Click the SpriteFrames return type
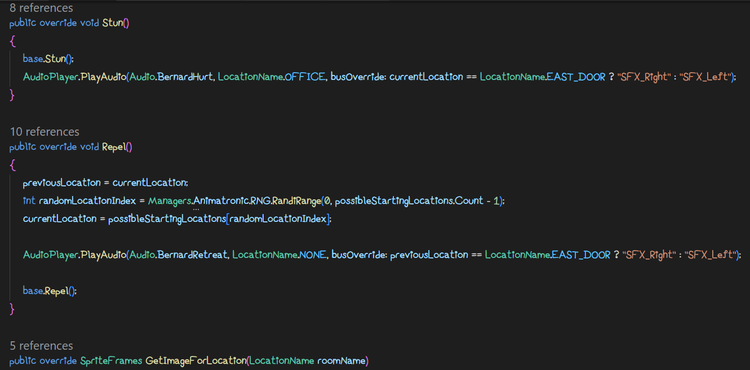Screen dimensions: 750x370 pos(111,360)
